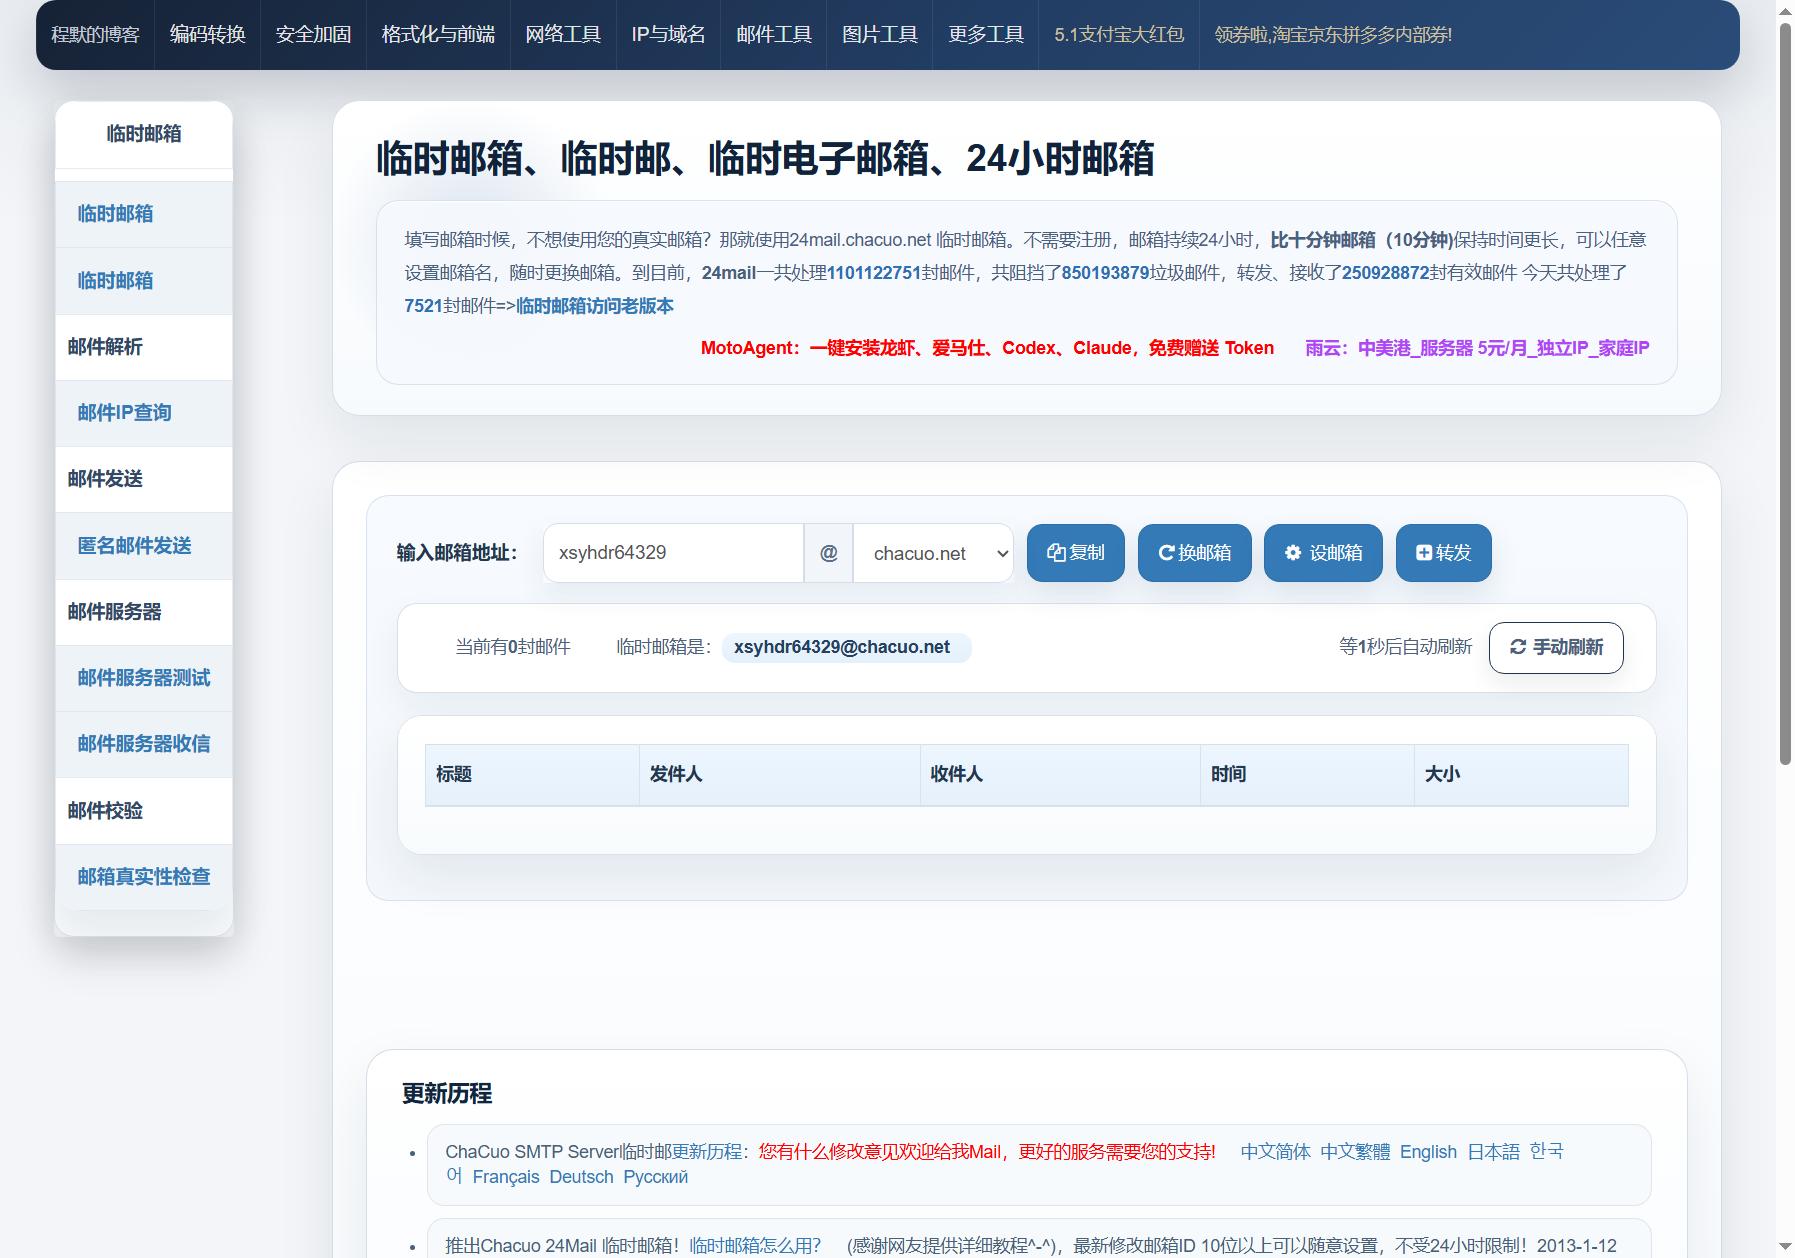Click the 换邮箱 refresh-mailbox button
Image resolution: width=1795 pixels, height=1258 pixels.
tap(1194, 553)
